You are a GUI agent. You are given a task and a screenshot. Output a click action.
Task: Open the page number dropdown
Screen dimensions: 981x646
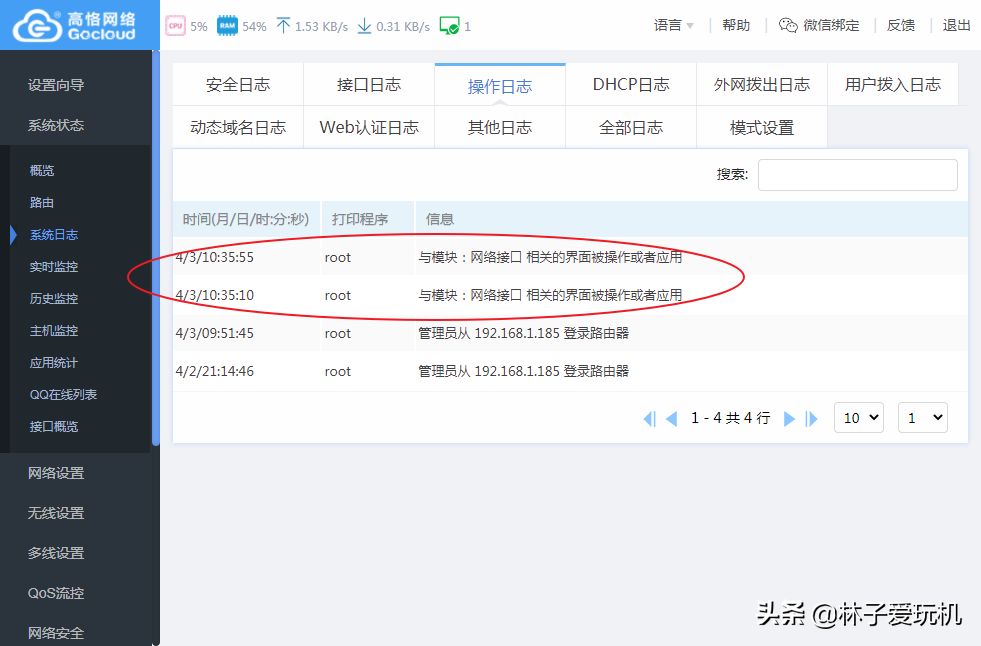[x=922, y=418]
